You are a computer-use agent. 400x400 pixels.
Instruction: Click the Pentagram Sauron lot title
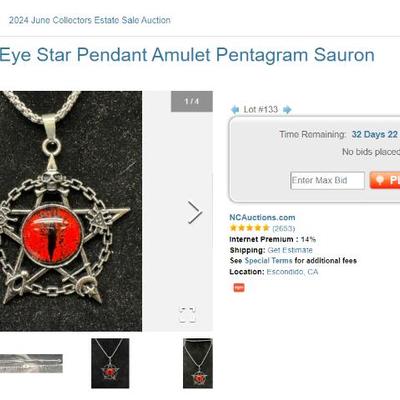tap(187, 55)
